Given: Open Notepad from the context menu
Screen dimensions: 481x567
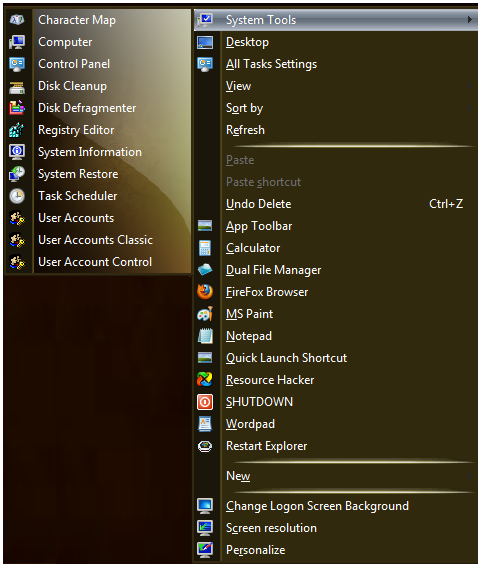Looking at the screenshot, I should point(336,336).
